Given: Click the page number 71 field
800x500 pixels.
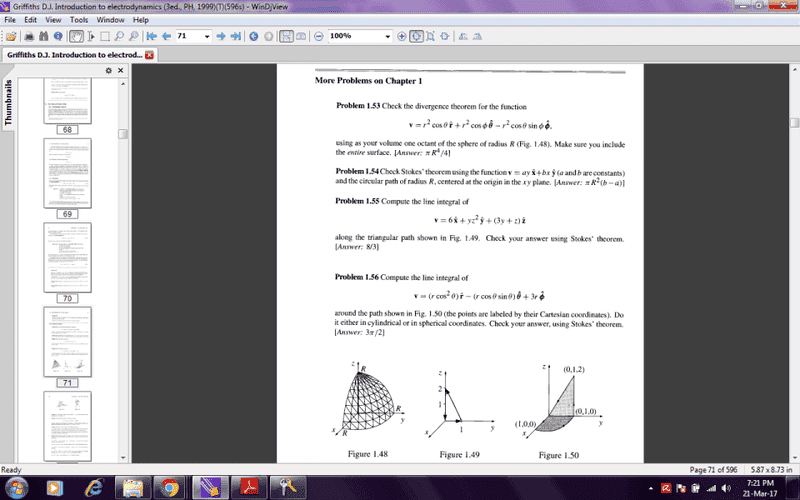Looking at the screenshot, I should pos(189,36).
